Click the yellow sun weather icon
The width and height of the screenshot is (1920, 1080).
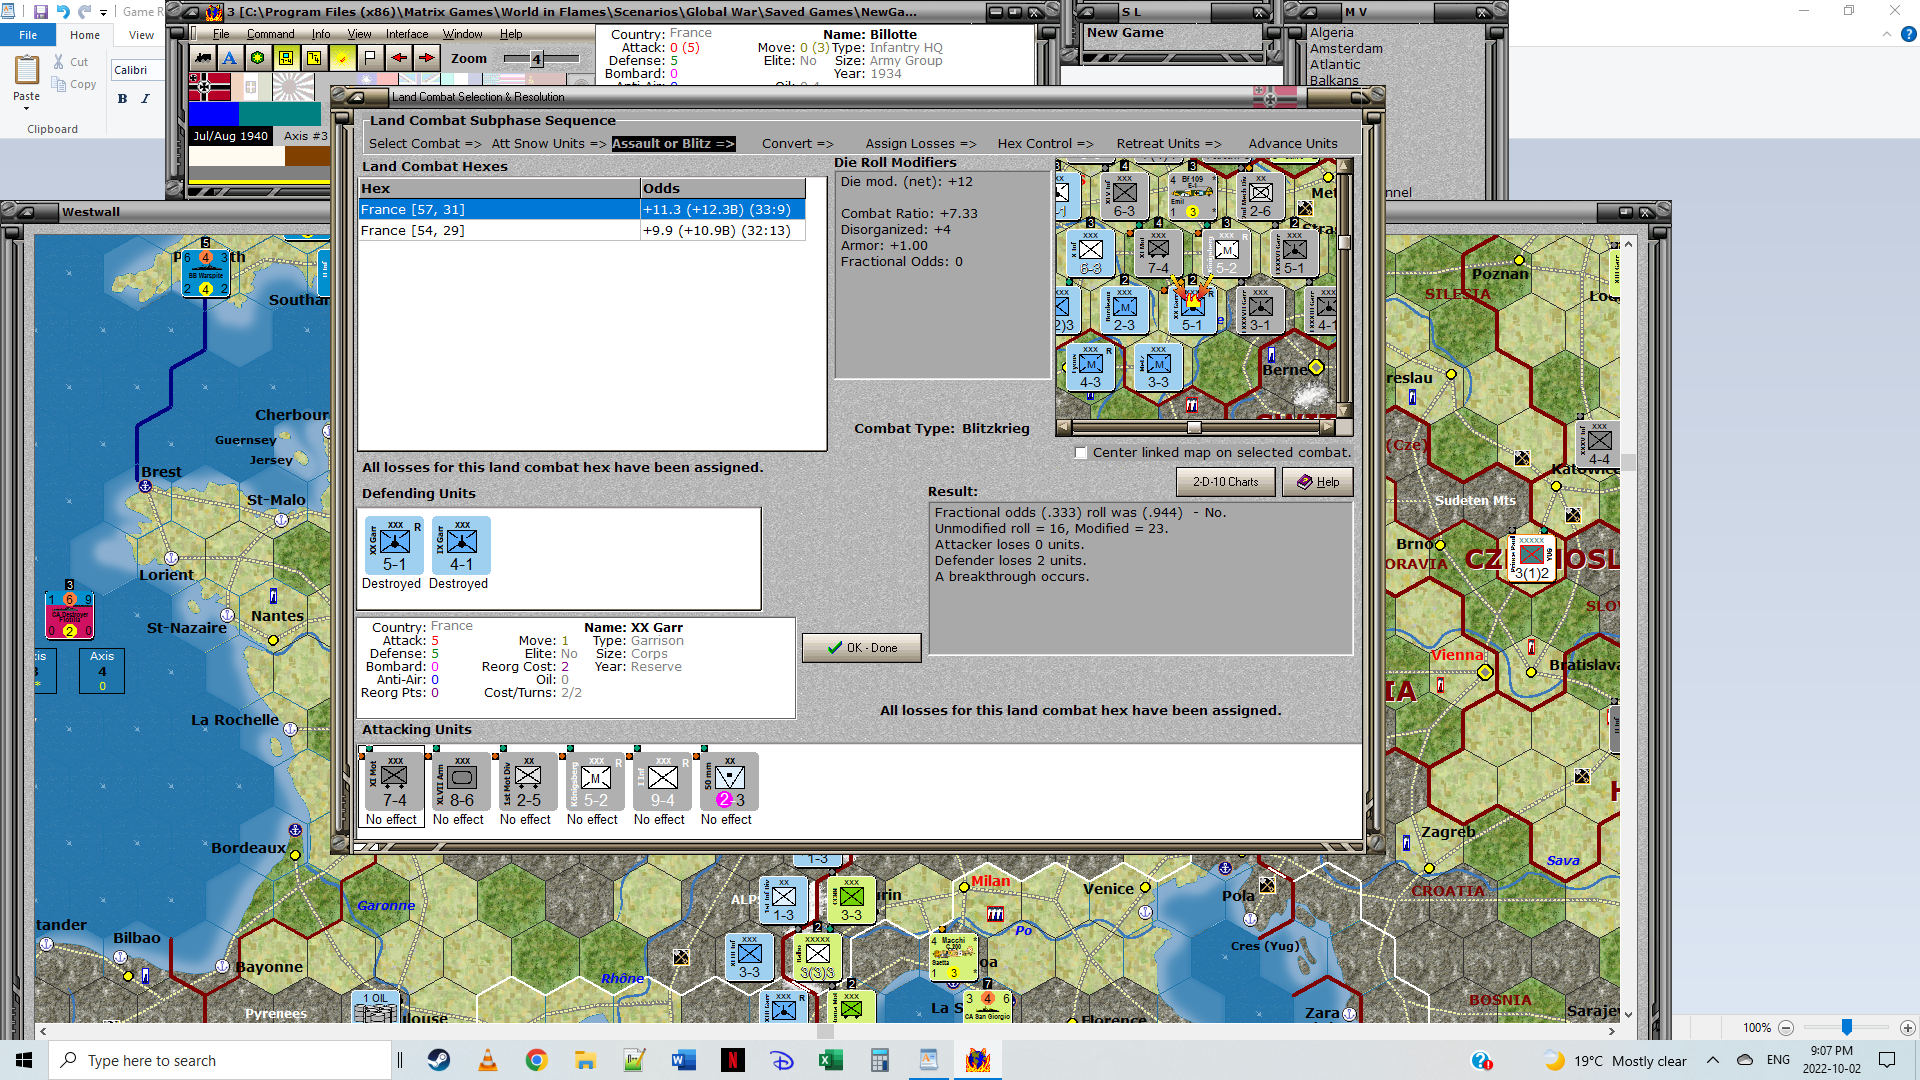coord(342,58)
